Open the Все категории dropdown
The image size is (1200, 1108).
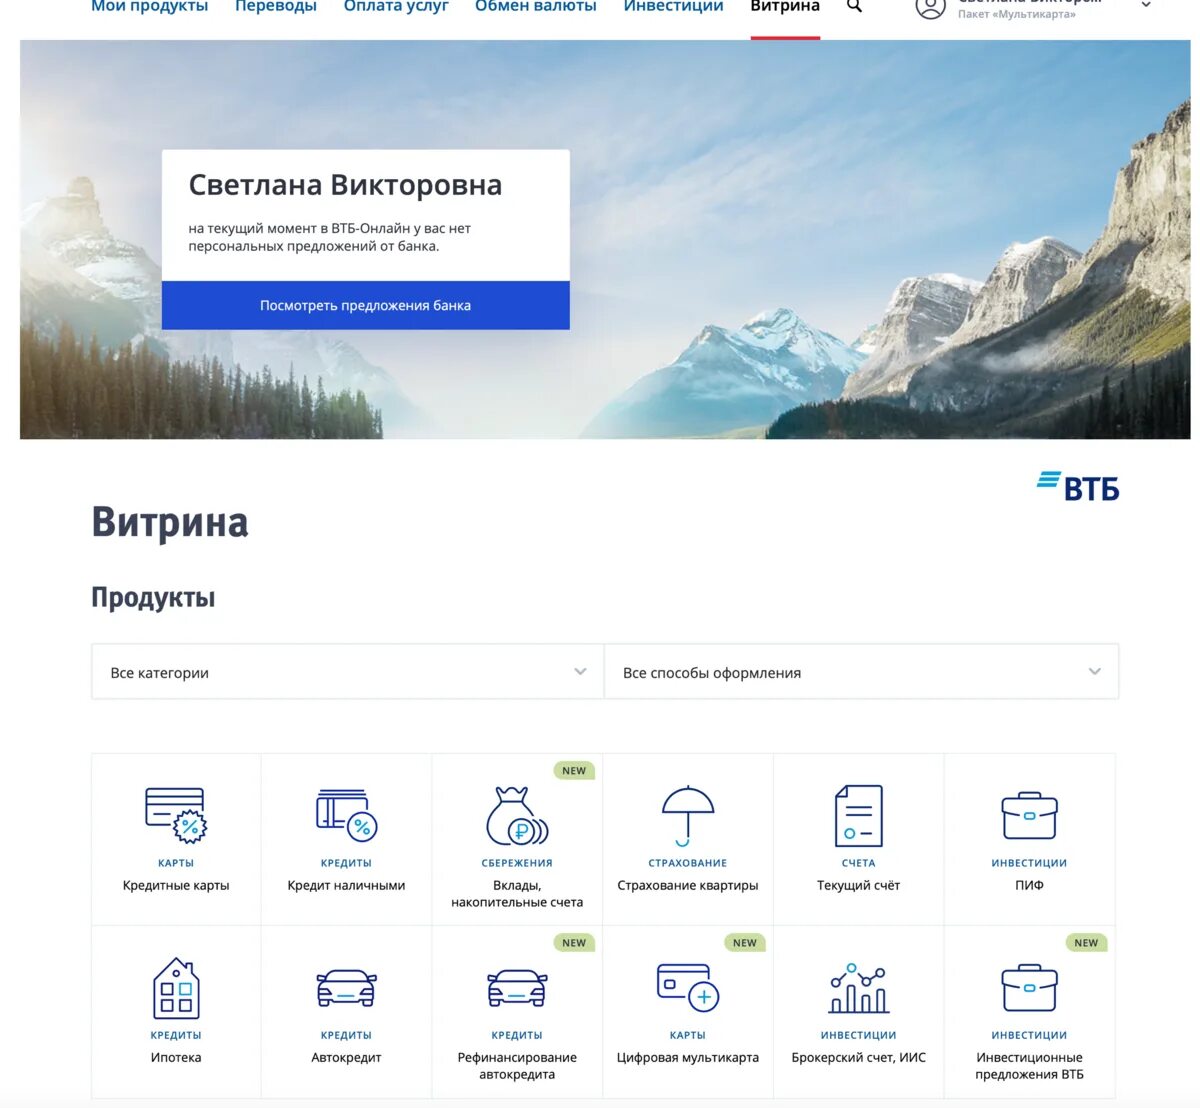[x=348, y=672]
